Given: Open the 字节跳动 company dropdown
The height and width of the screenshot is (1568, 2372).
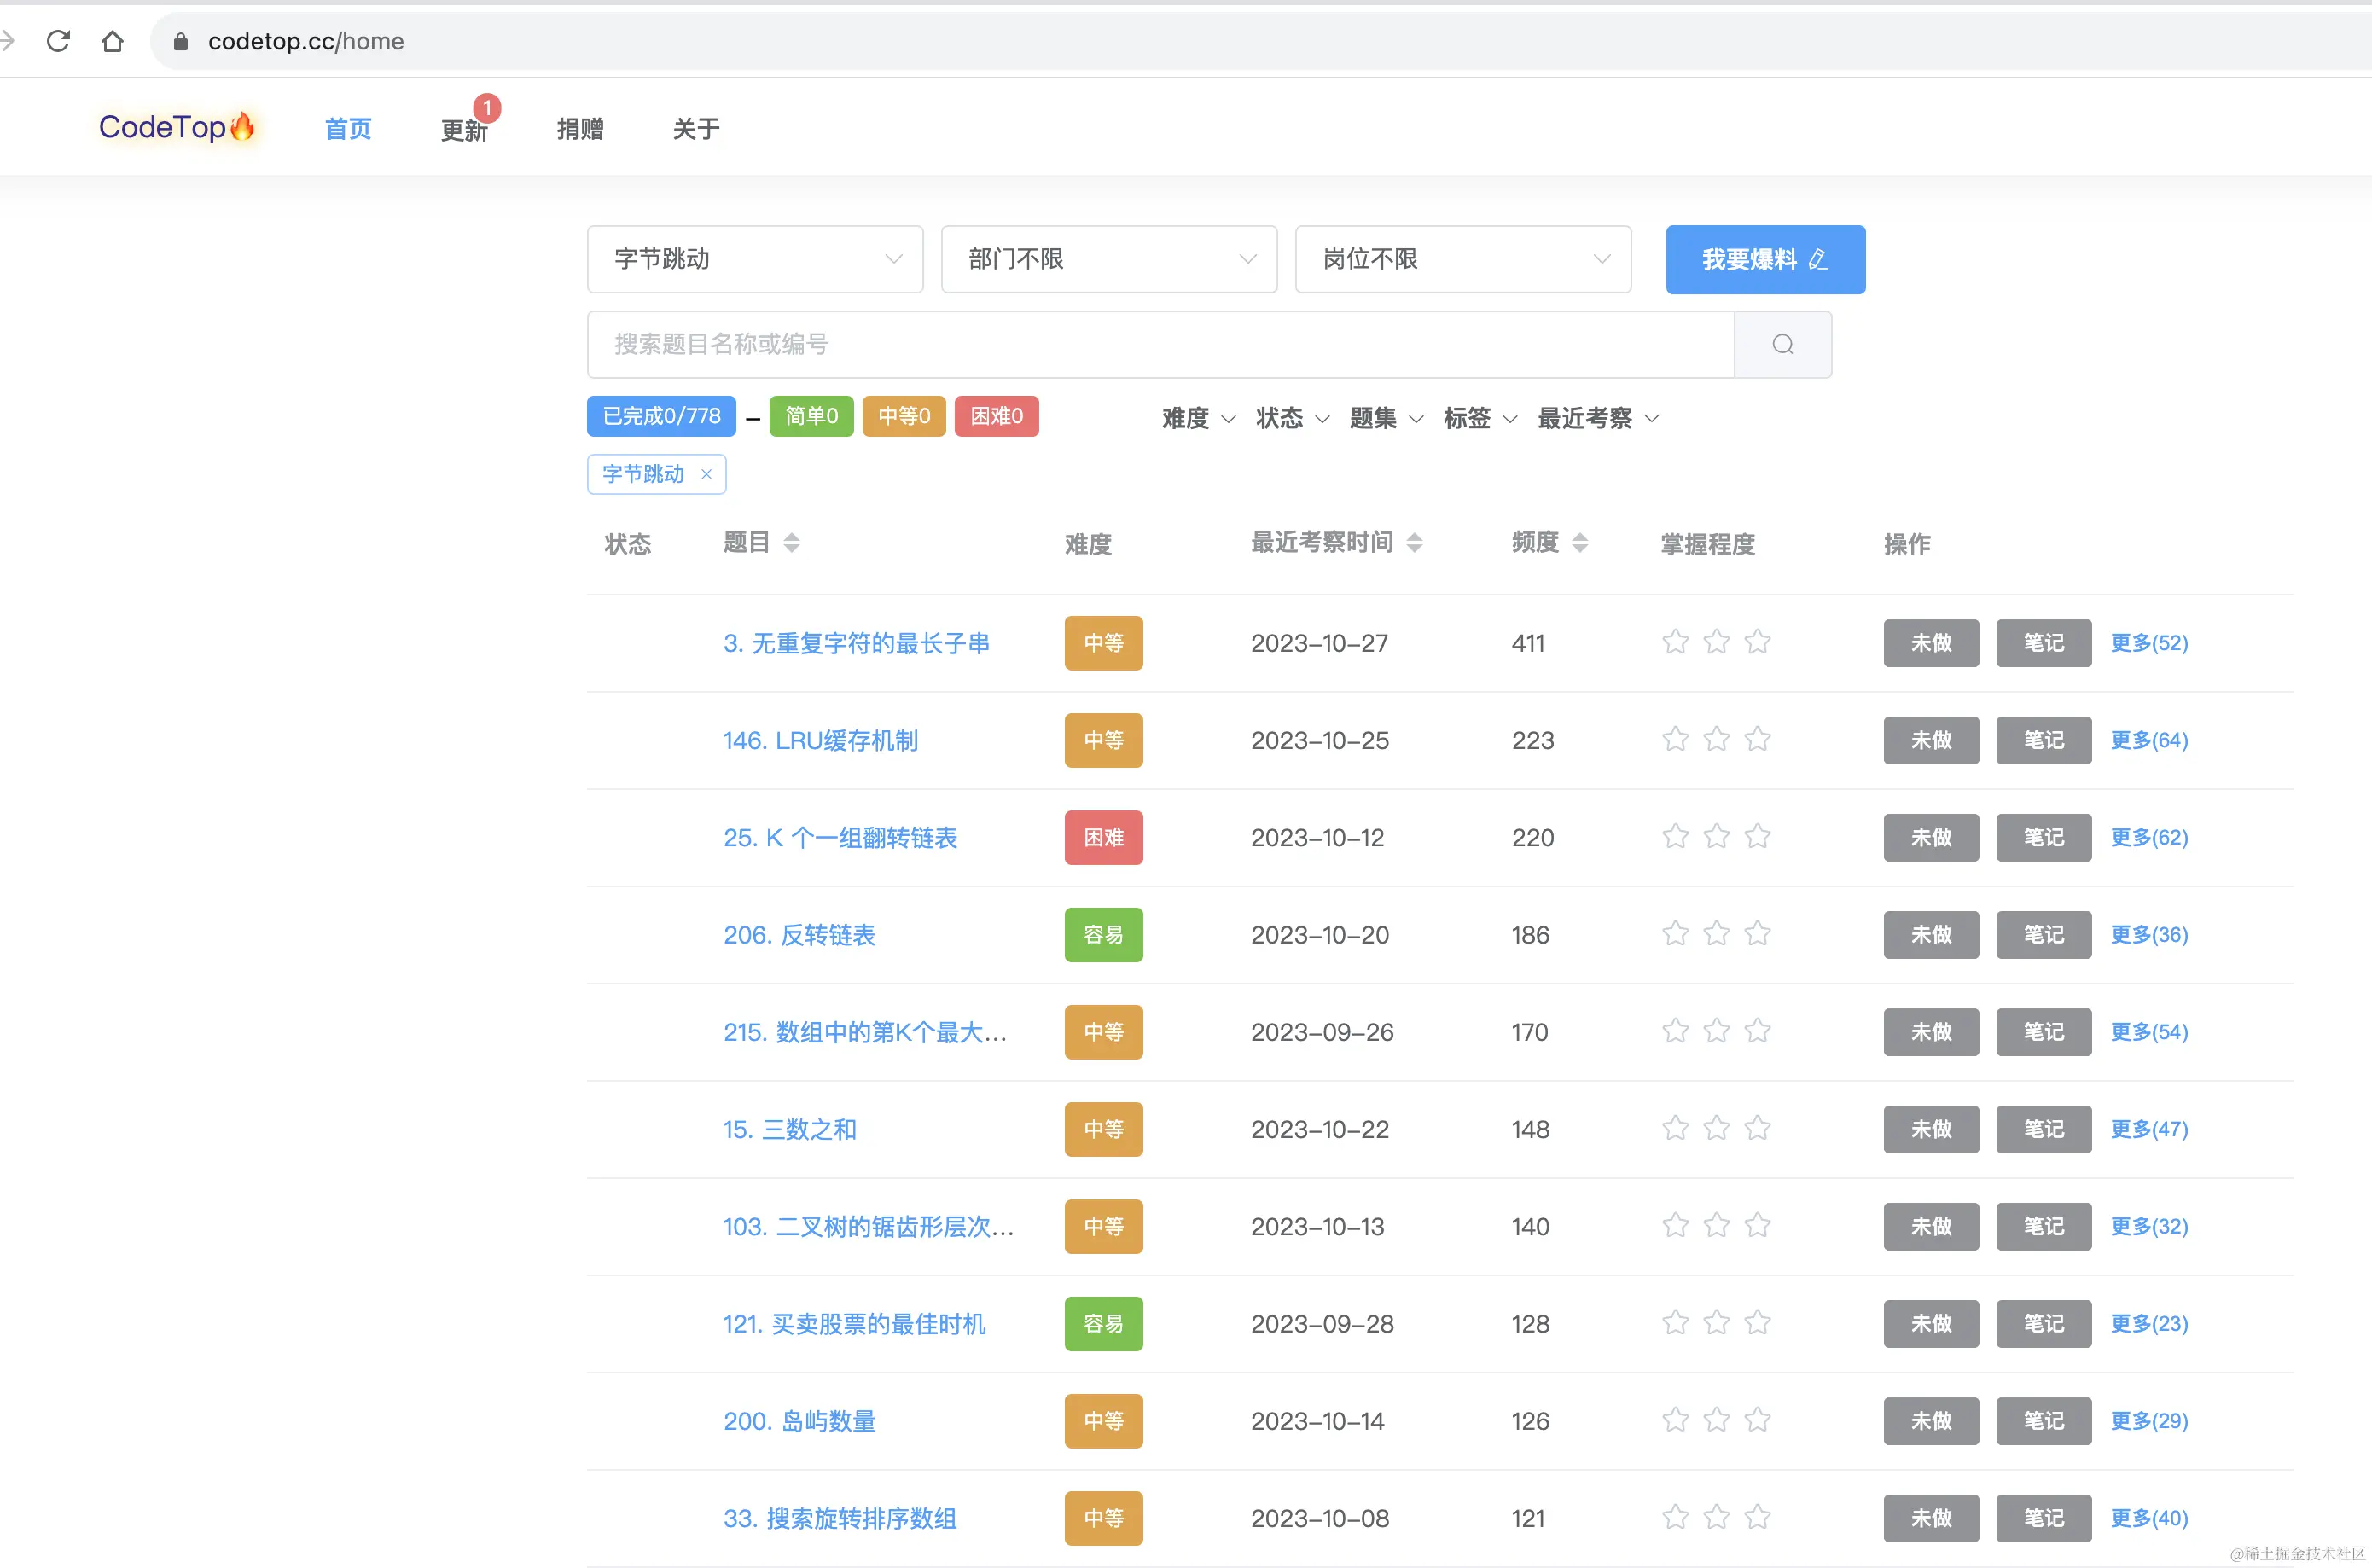Looking at the screenshot, I should [x=754, y=259].
